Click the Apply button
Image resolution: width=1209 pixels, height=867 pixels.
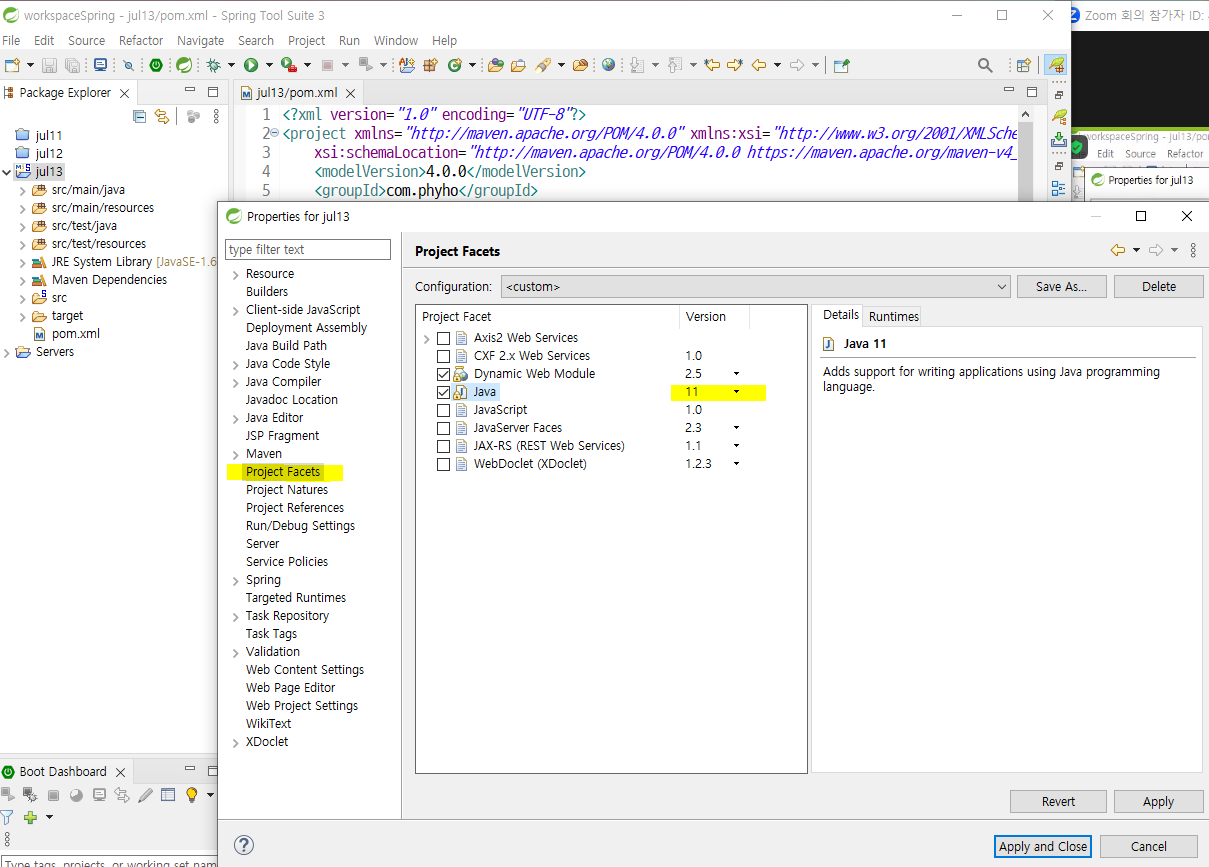1158,801
